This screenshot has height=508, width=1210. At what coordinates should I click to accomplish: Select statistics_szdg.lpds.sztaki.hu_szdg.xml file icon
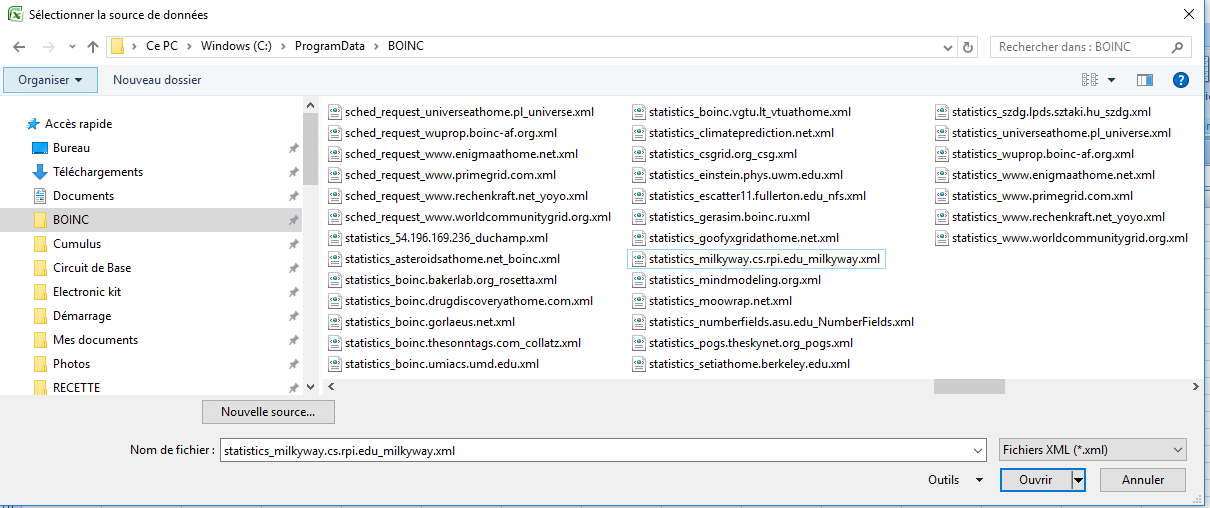(942, 112)
